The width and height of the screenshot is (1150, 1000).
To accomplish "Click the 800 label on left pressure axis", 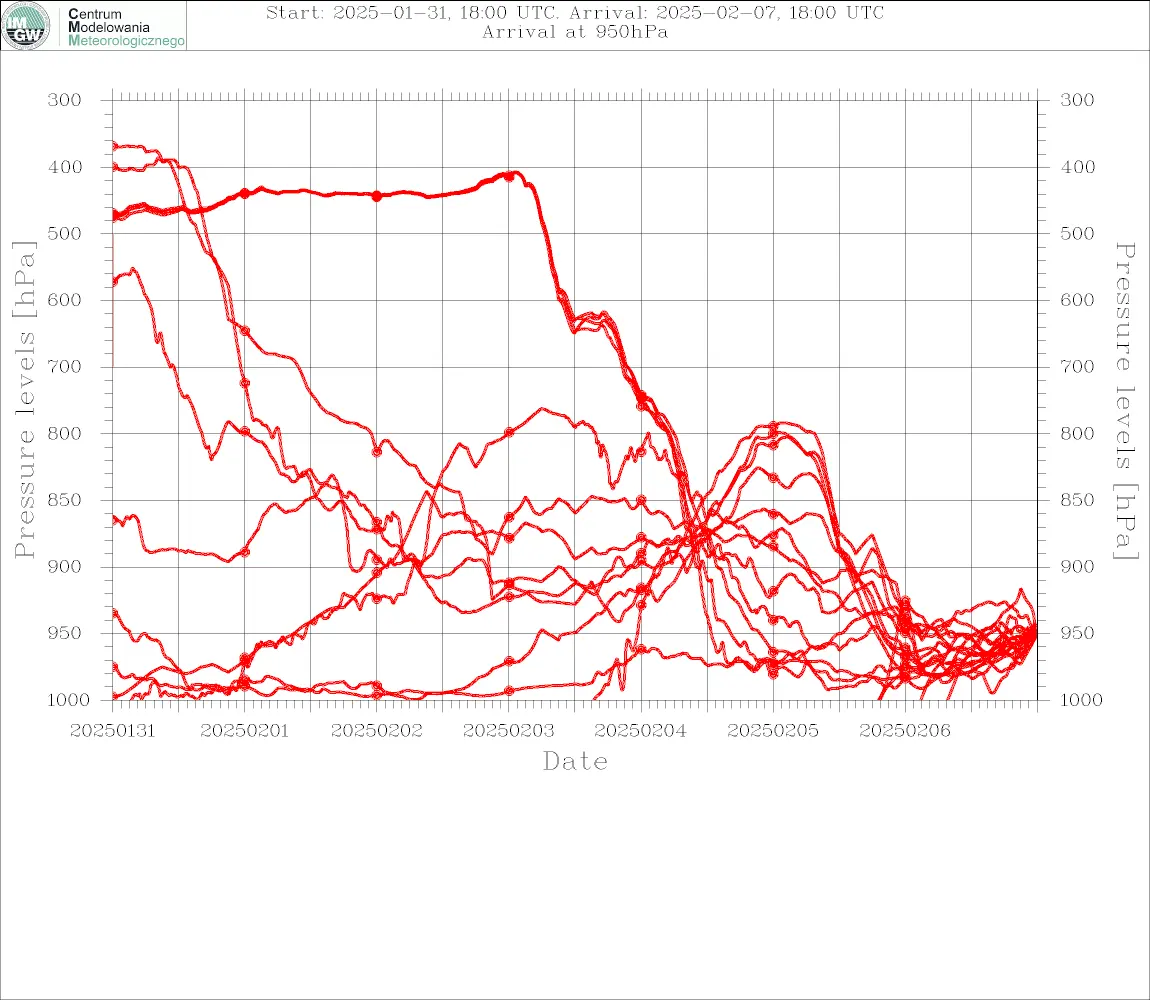I will [65, 433].
